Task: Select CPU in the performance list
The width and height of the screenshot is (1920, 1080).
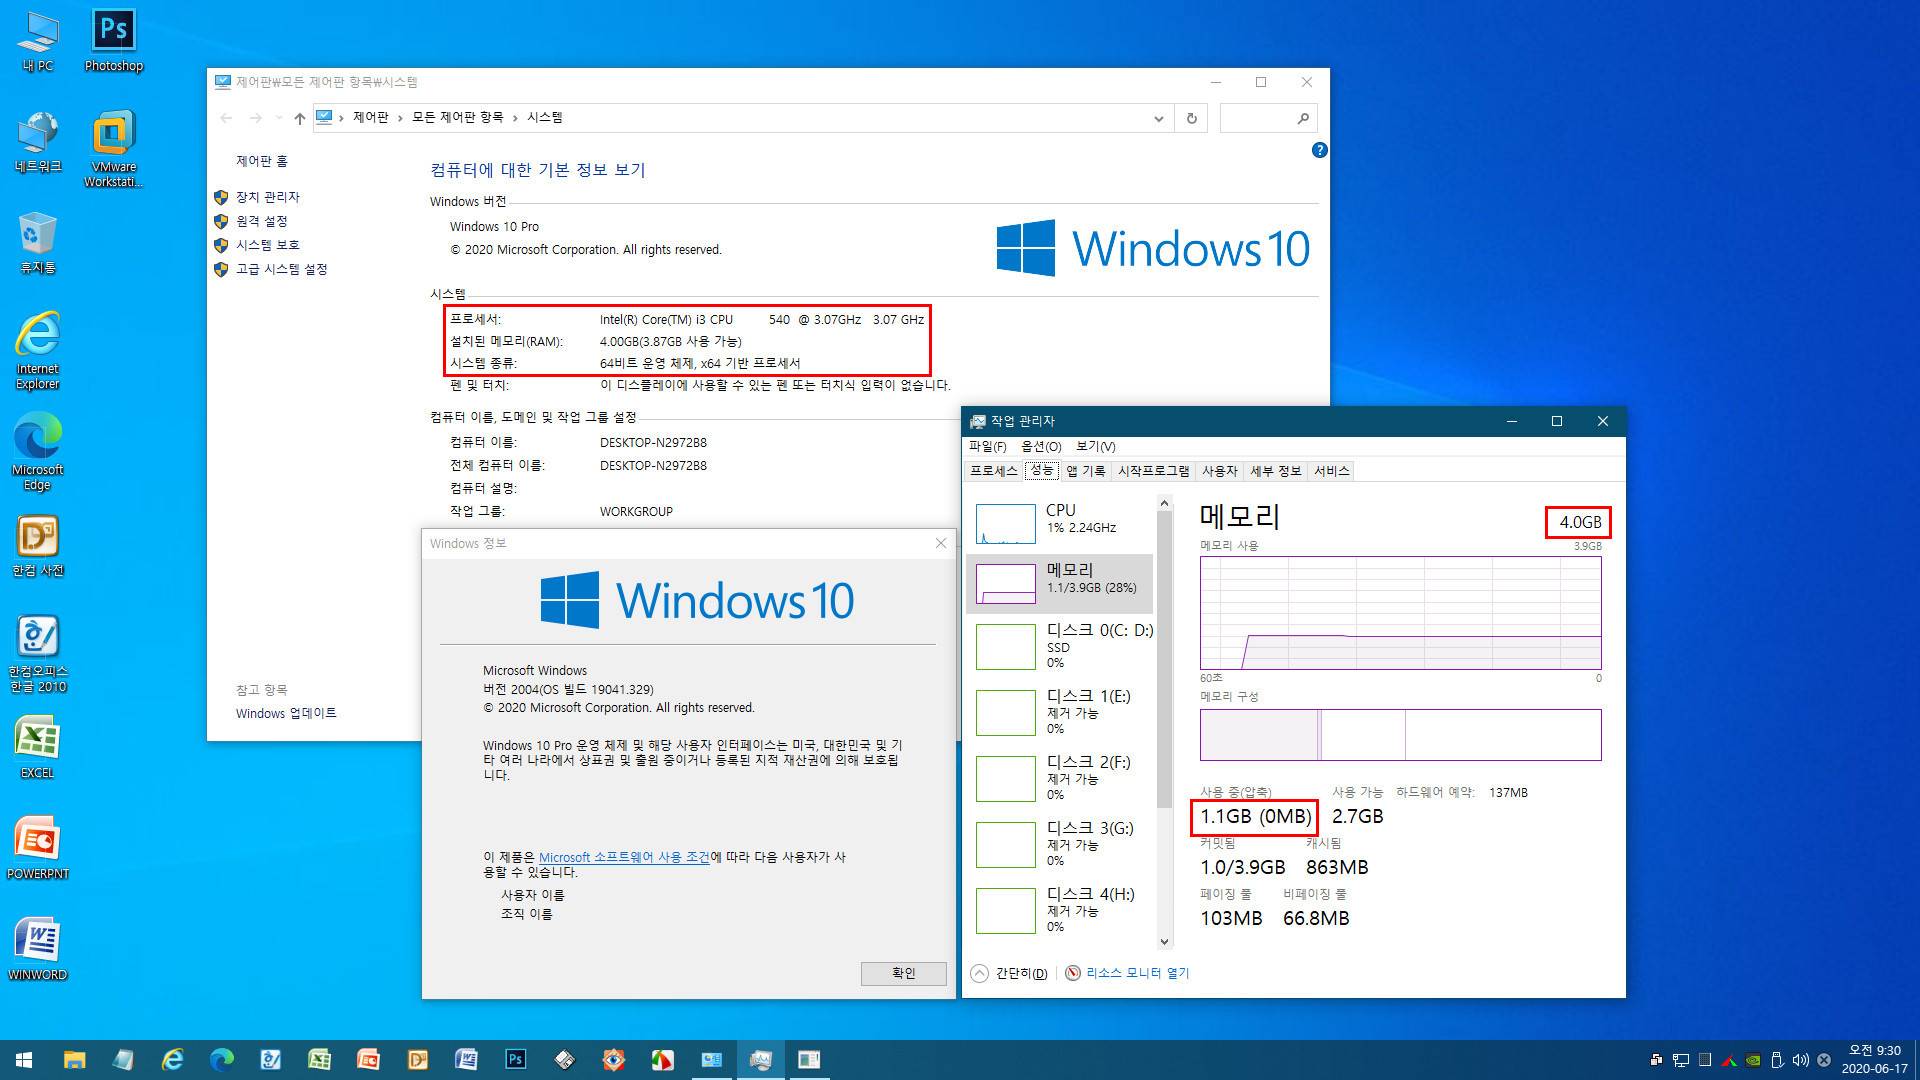Action: [1060, 522]
